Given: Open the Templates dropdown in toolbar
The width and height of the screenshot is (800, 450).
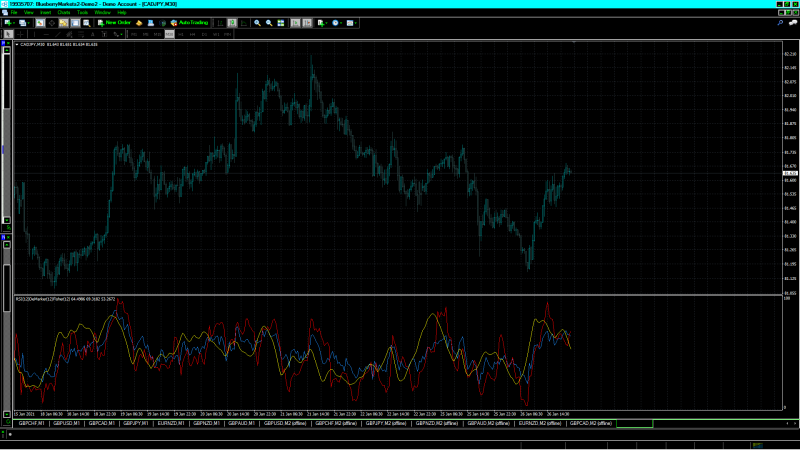Looking at the screenshot, I should 352,22.
